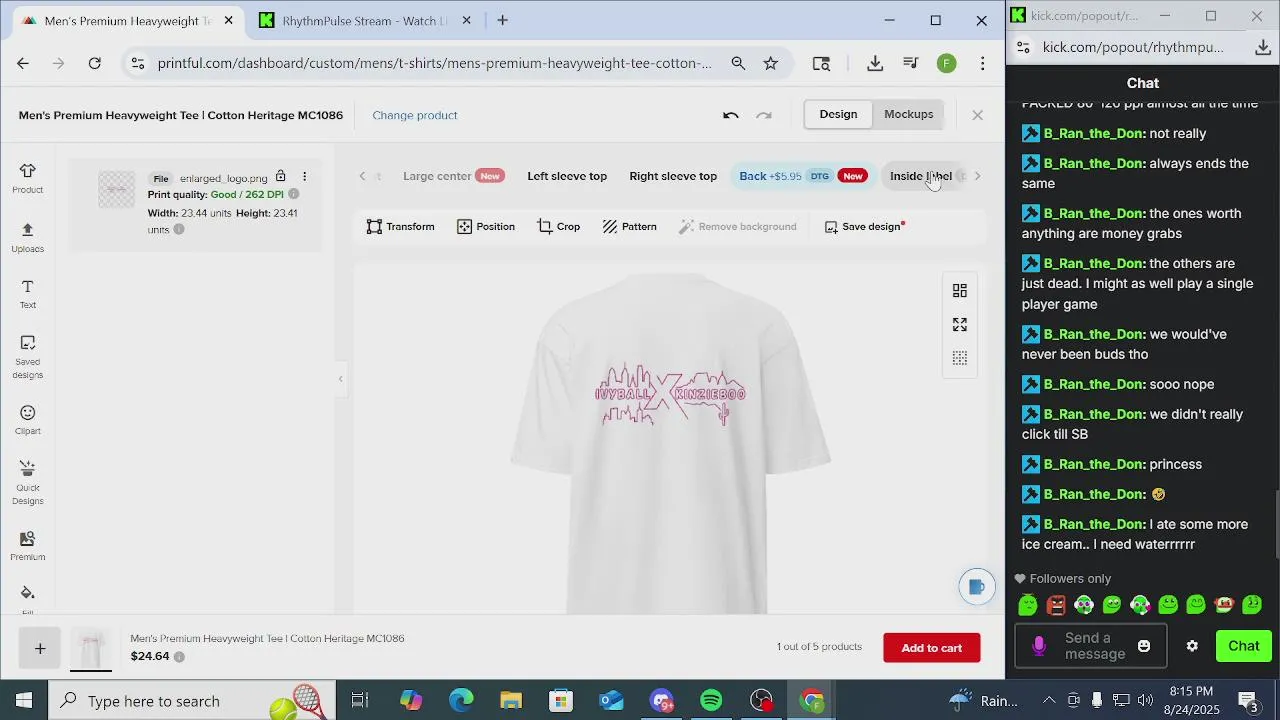Open the Position options

(x=485, y=227)
